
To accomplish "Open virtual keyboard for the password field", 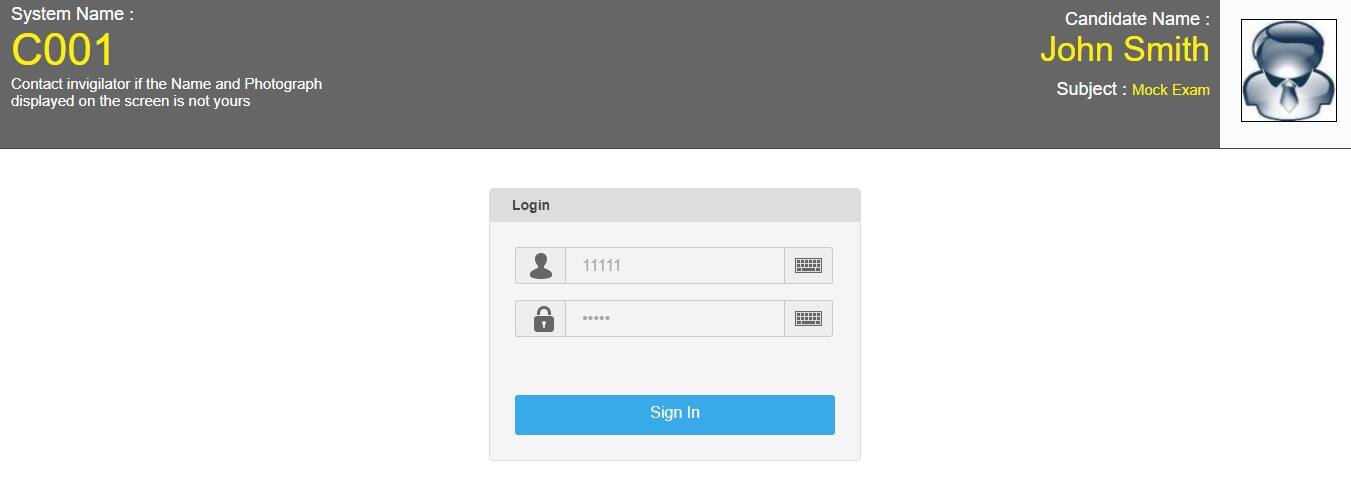I will (808, 319).
